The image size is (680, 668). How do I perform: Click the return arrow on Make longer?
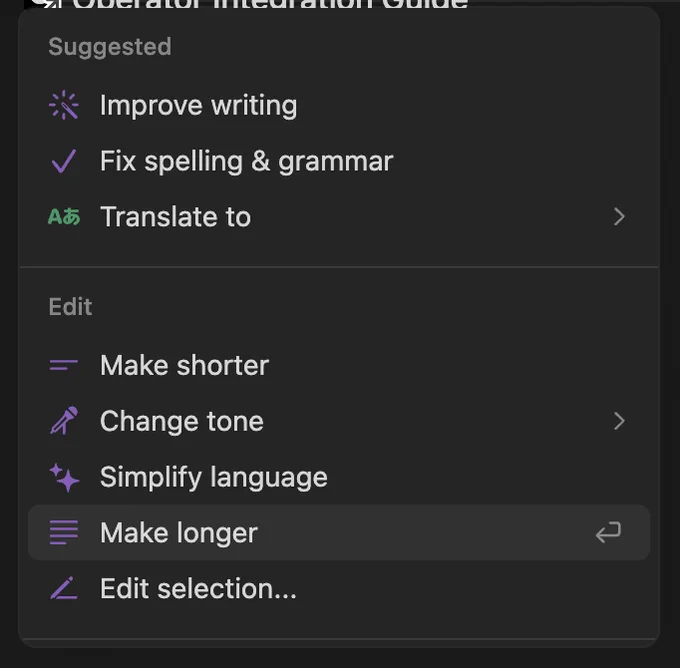pos(608,532)
